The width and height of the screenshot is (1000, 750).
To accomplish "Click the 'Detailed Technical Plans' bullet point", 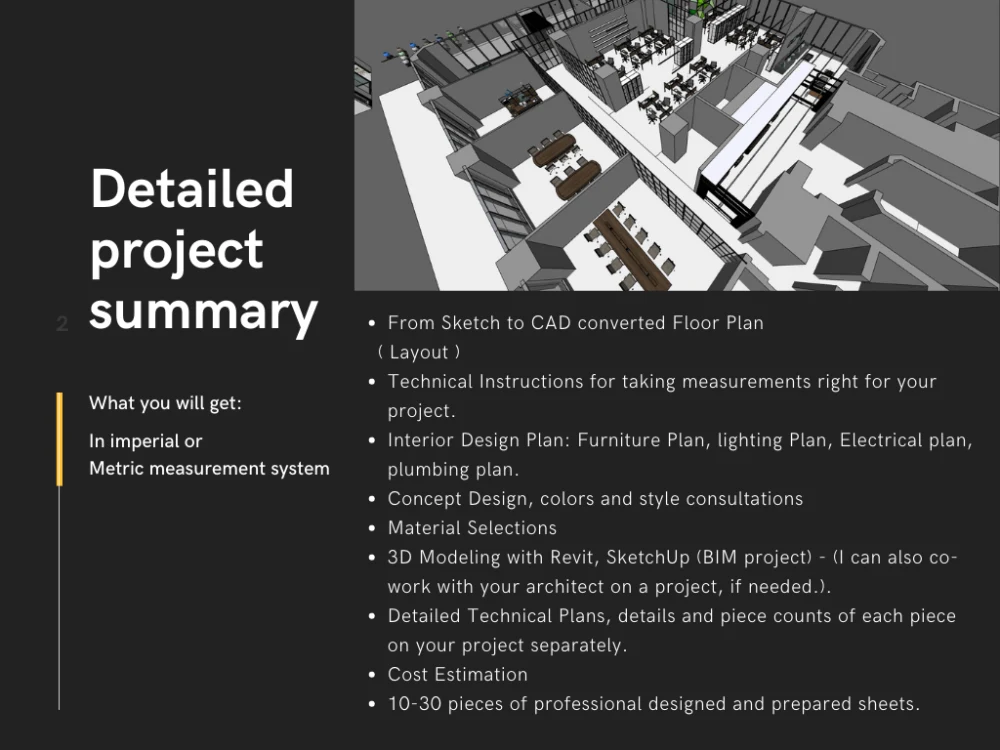I will 671,615.
